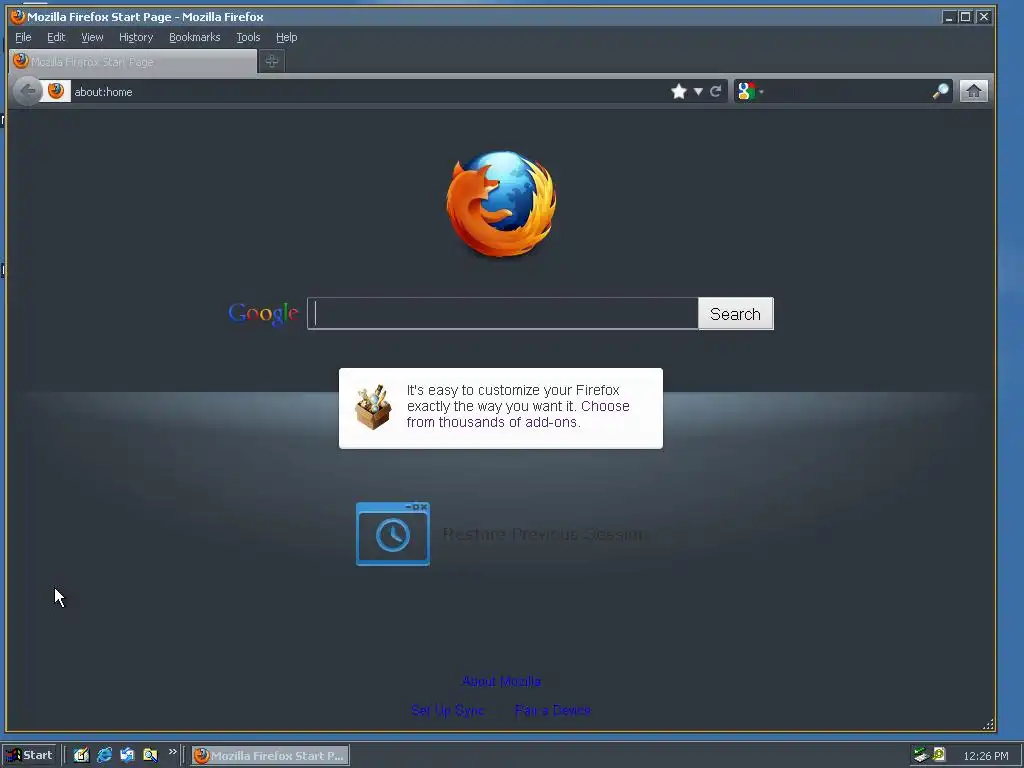Open the Edit menu
The width and height of the screenshot is (1024, 768).
coord(56,37)
